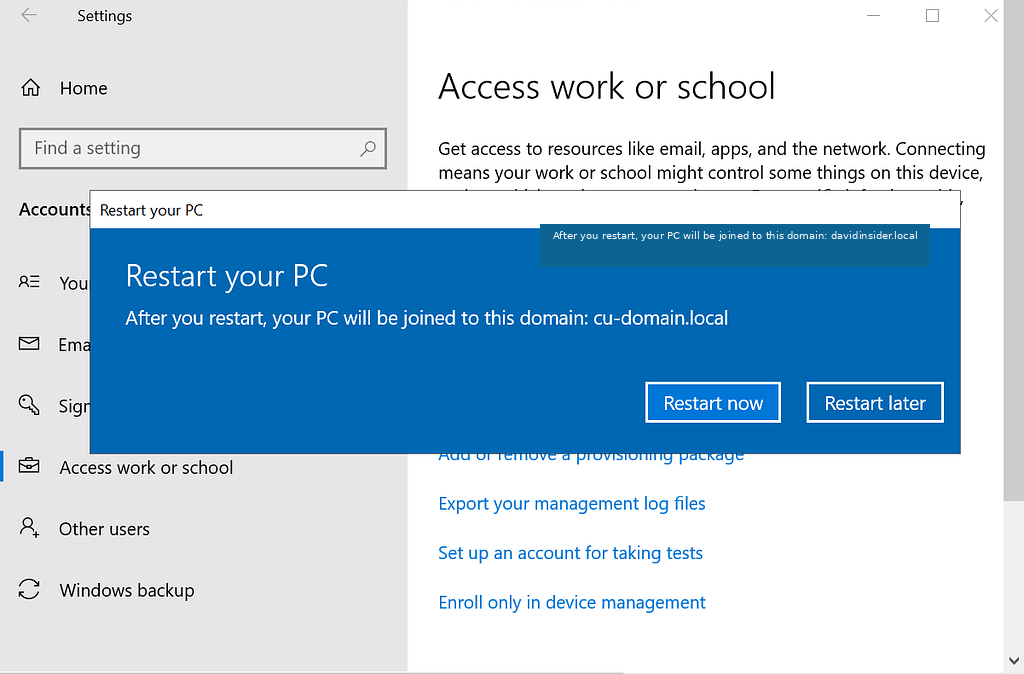Open Set up an account for taking tests
Viewport: 1024px width, 674px height.
(570, 553)
